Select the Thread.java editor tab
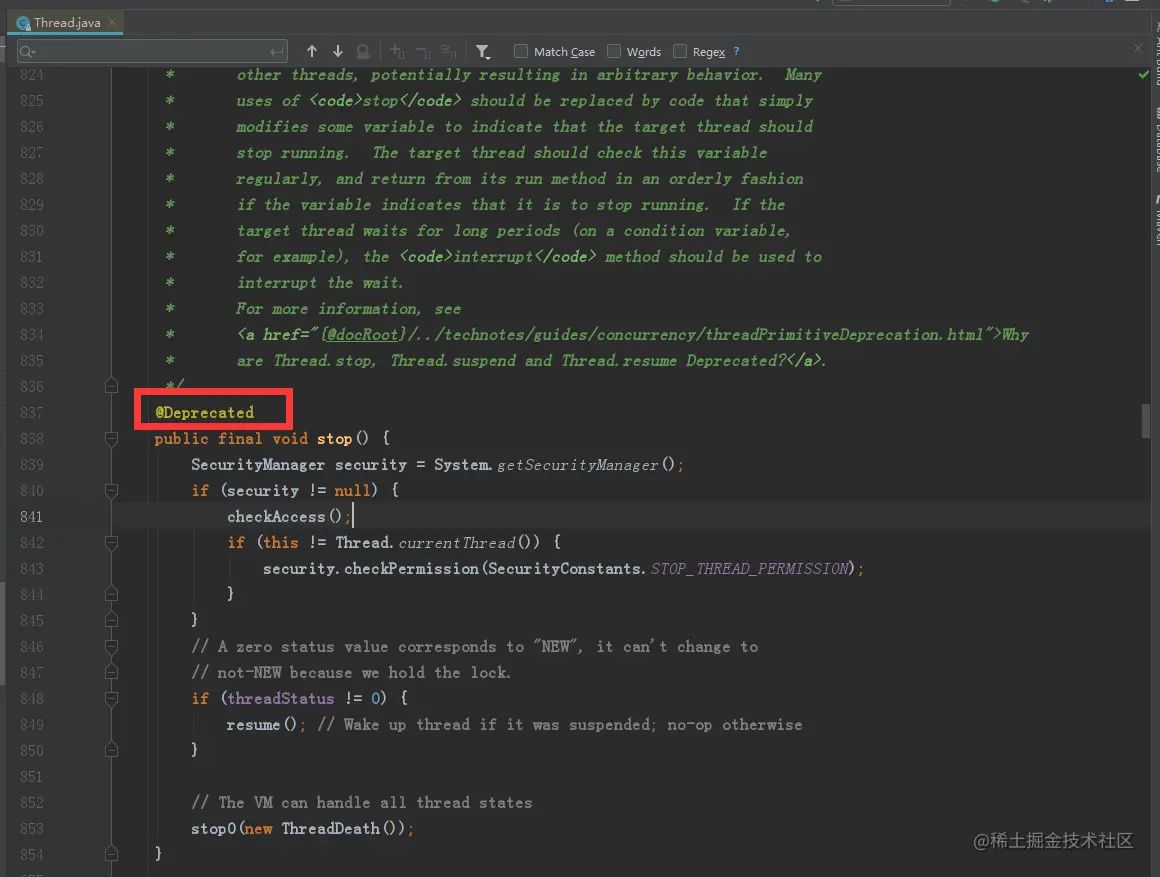1160x877 pixels. [x=67, y=22]
